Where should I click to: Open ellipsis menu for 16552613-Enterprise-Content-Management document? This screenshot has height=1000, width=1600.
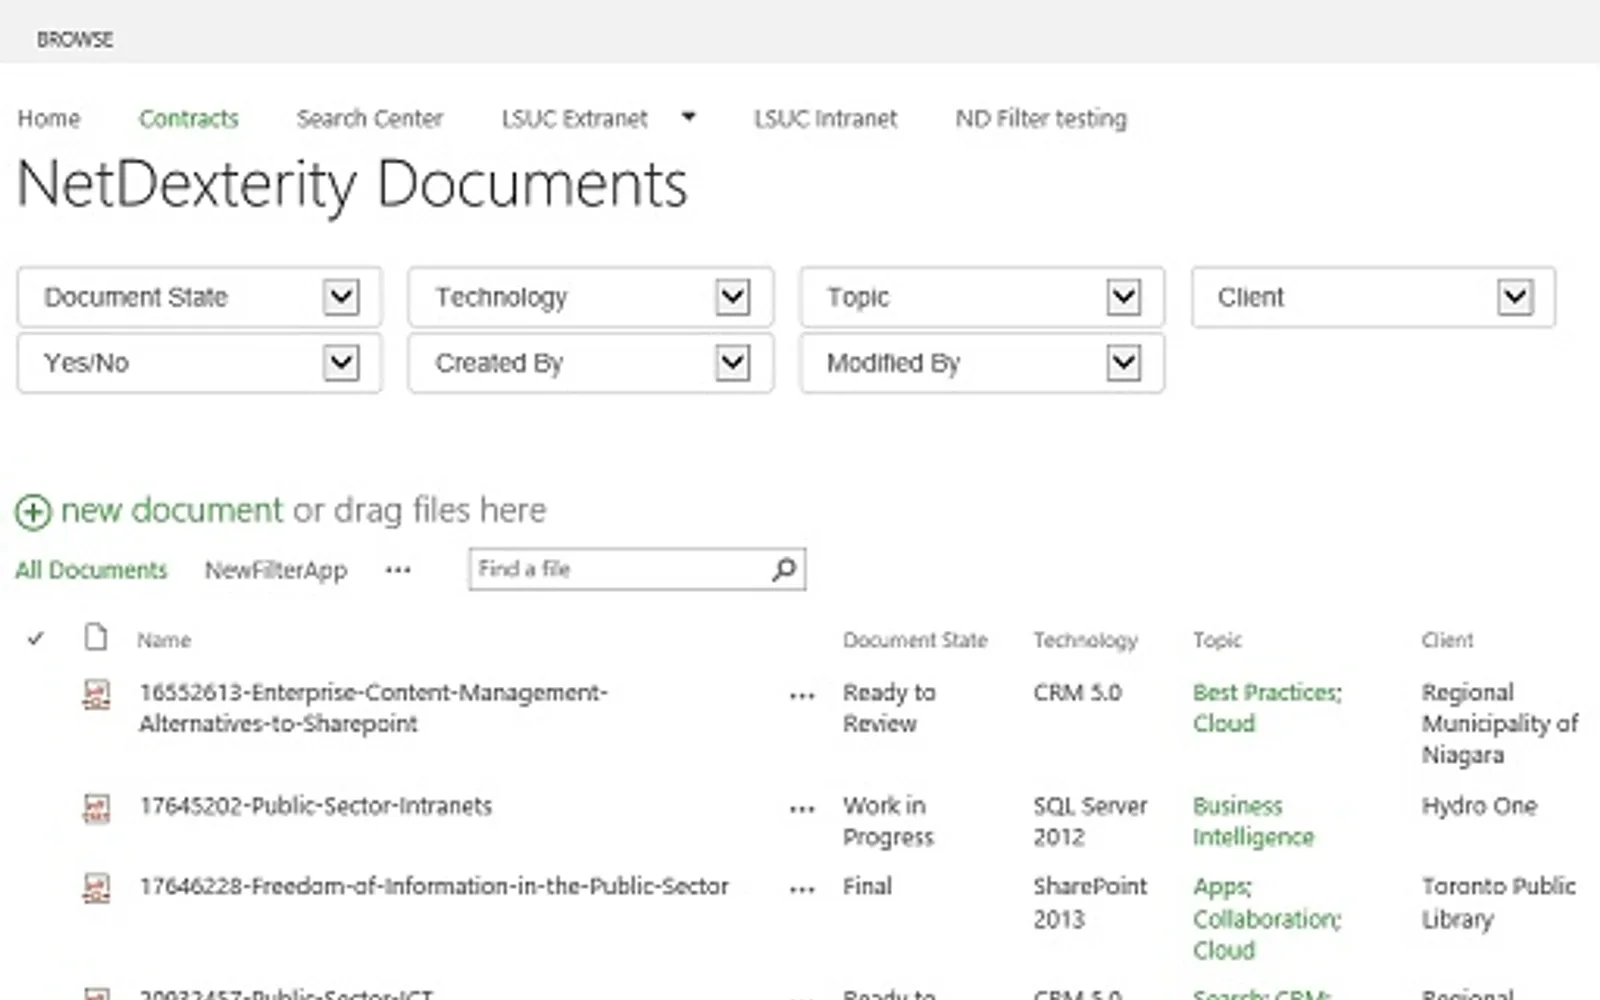click(x=802, y=696)
